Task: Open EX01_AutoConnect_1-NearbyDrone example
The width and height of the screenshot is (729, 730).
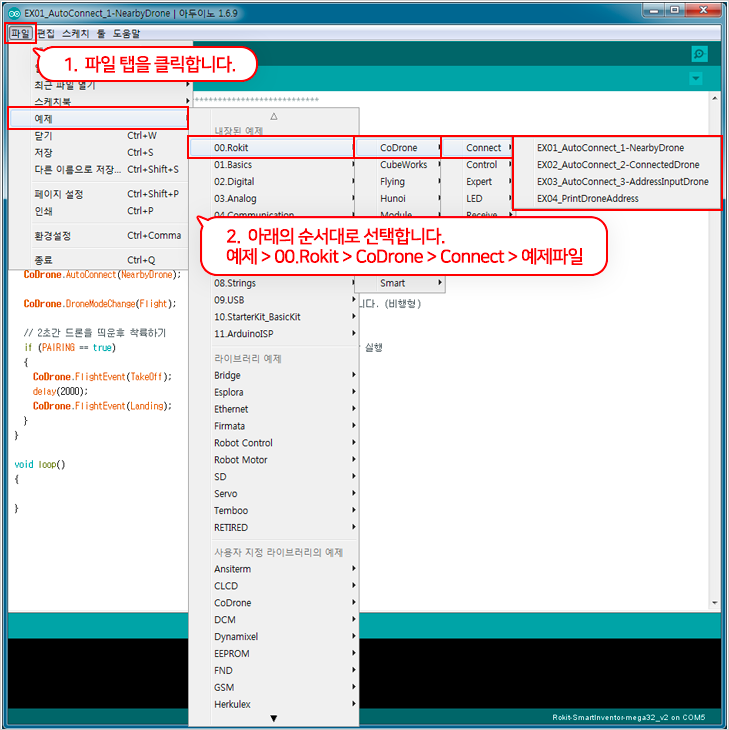Action: (x=610, y=148)
